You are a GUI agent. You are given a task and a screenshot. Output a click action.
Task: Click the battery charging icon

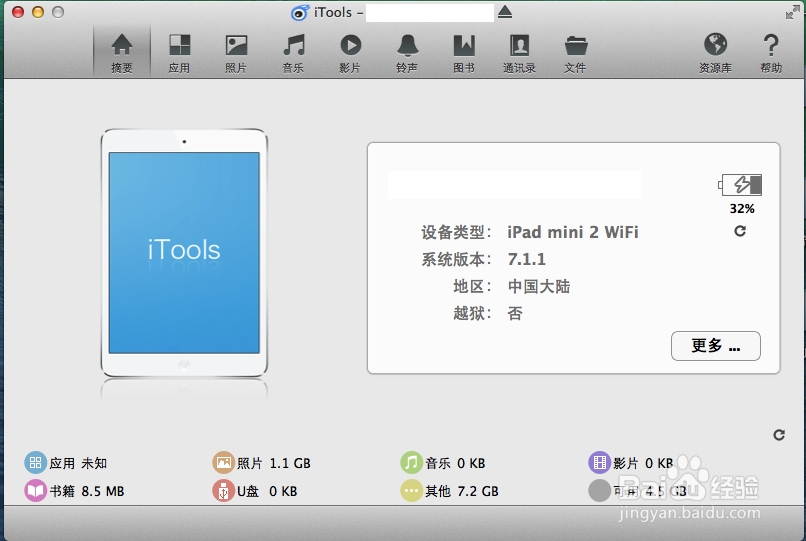click(740, 185)
